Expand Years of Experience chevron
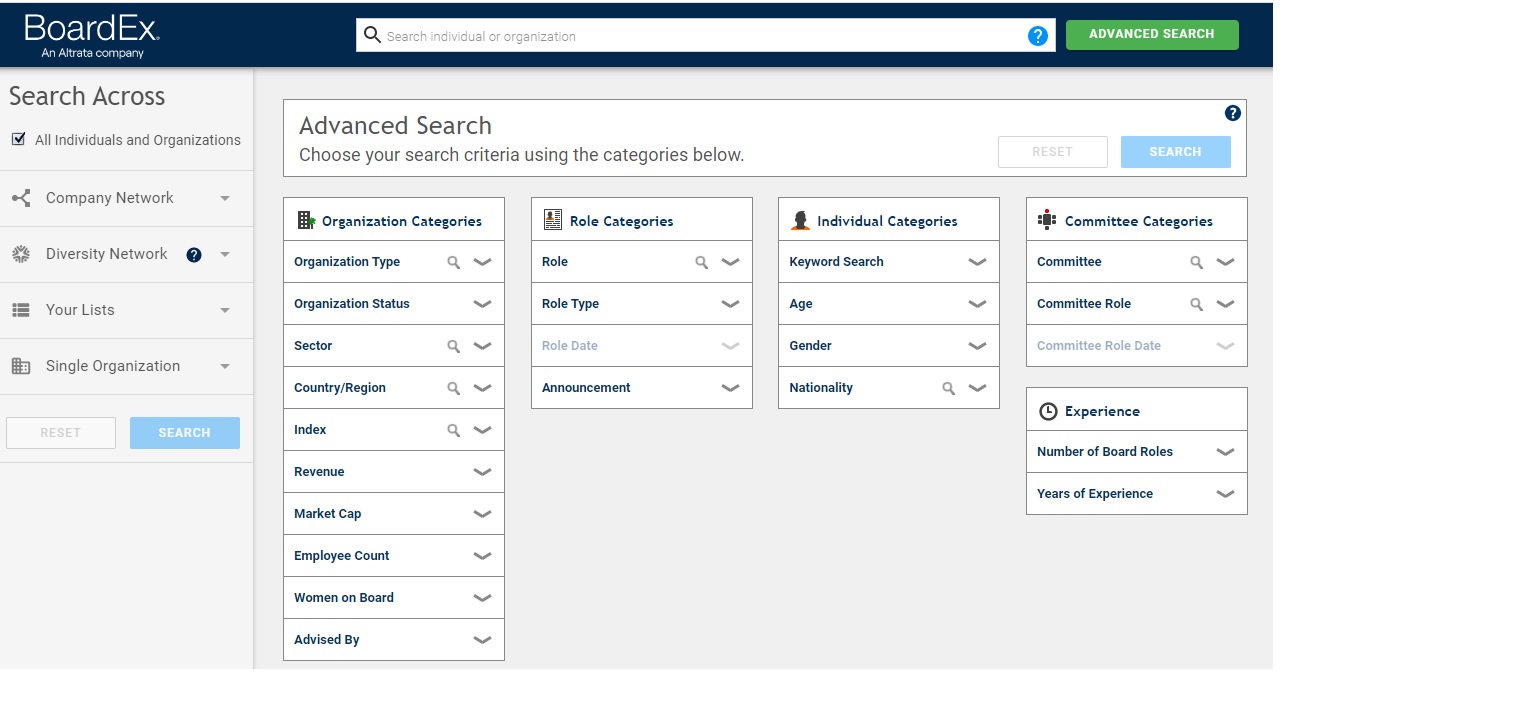The height and width of the screenshot is (701, 1522). coord(1225,494)
